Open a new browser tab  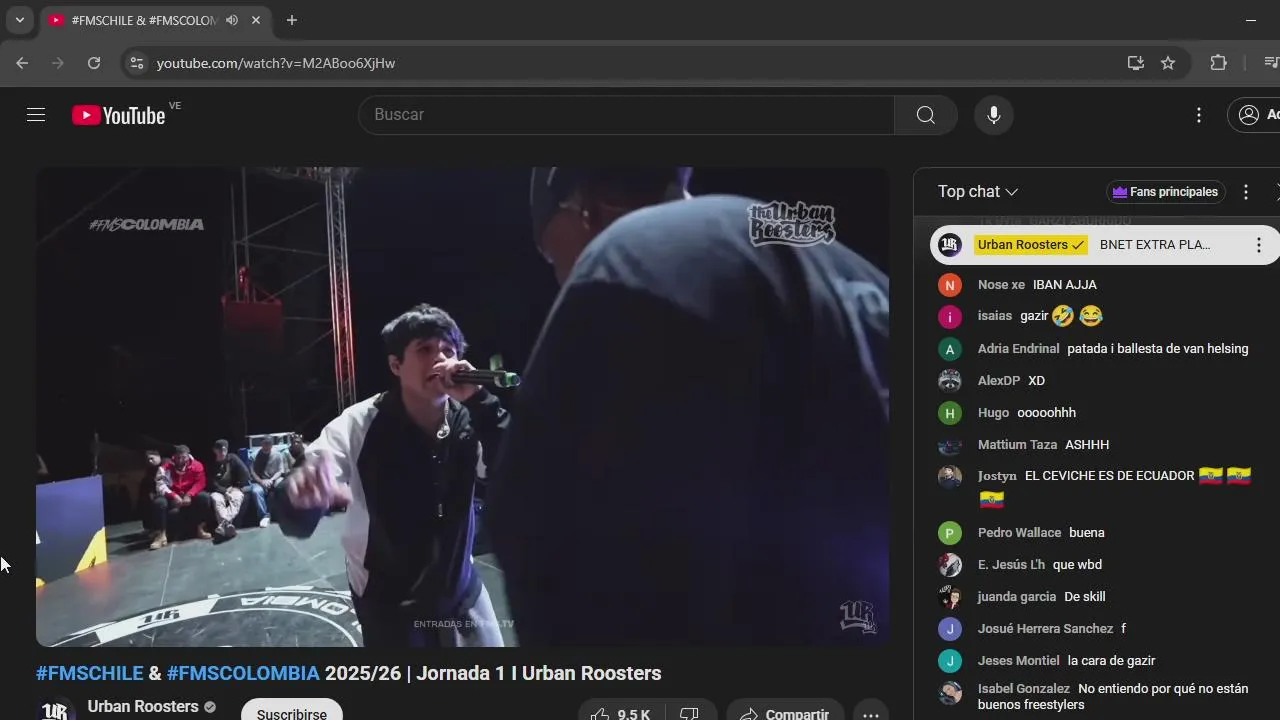pyautogui.click(x=291, y=20)
